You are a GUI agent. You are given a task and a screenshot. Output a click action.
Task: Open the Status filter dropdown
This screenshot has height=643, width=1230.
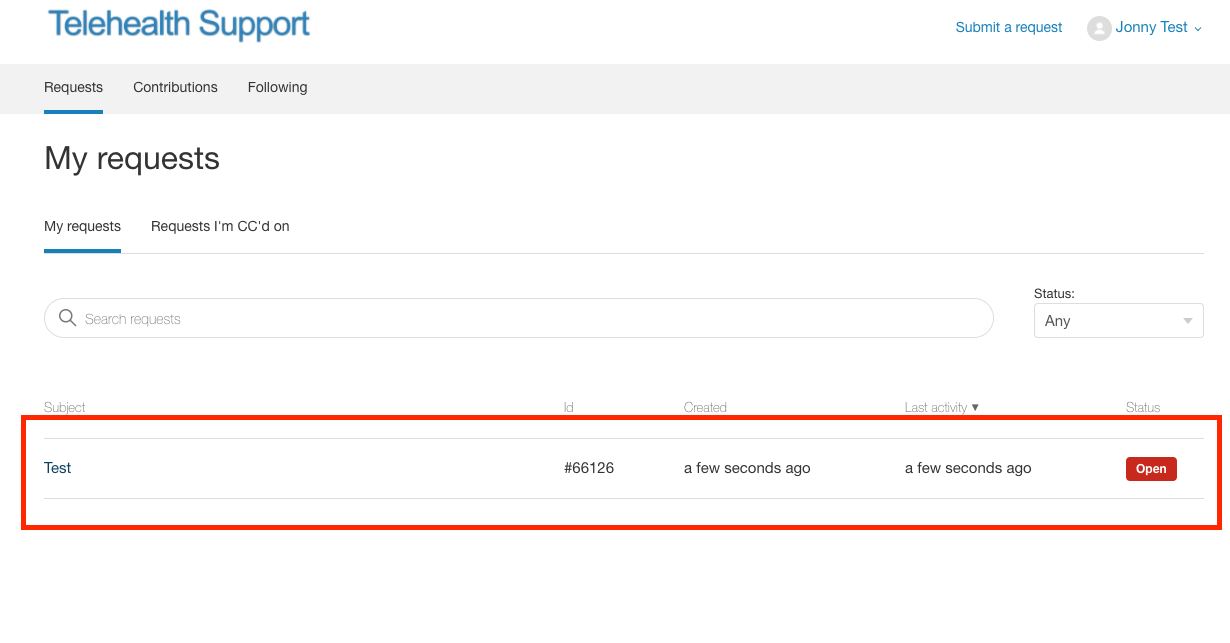pyautogui.click(x=1118, y=320)
